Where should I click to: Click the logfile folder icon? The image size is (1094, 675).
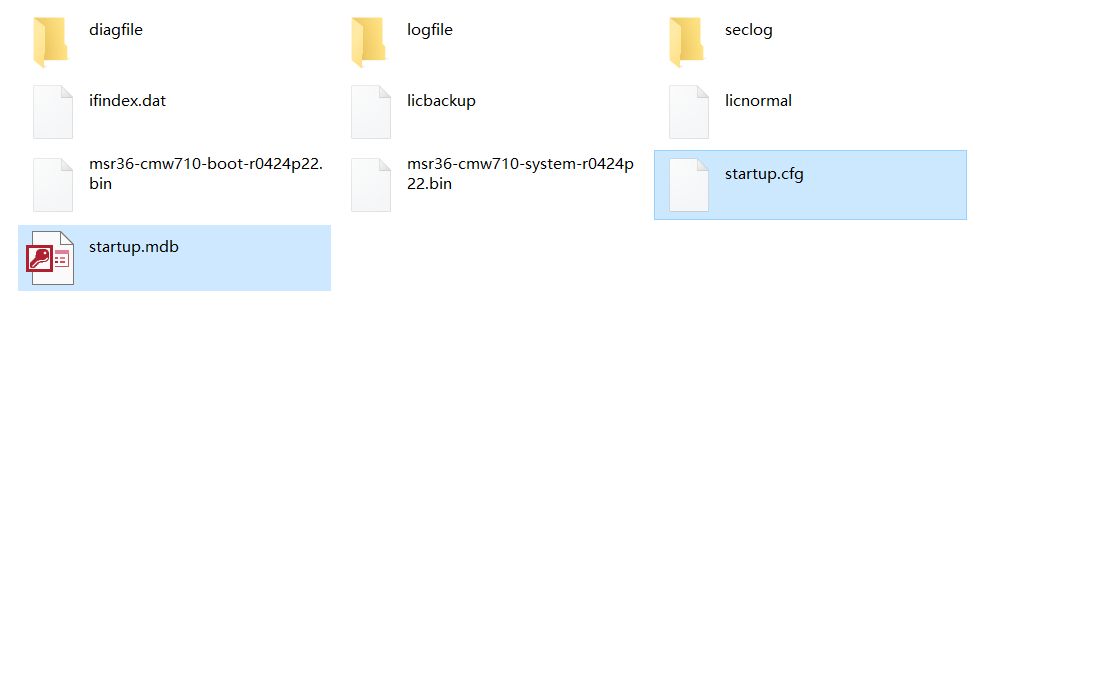click(x=369, y=42)
